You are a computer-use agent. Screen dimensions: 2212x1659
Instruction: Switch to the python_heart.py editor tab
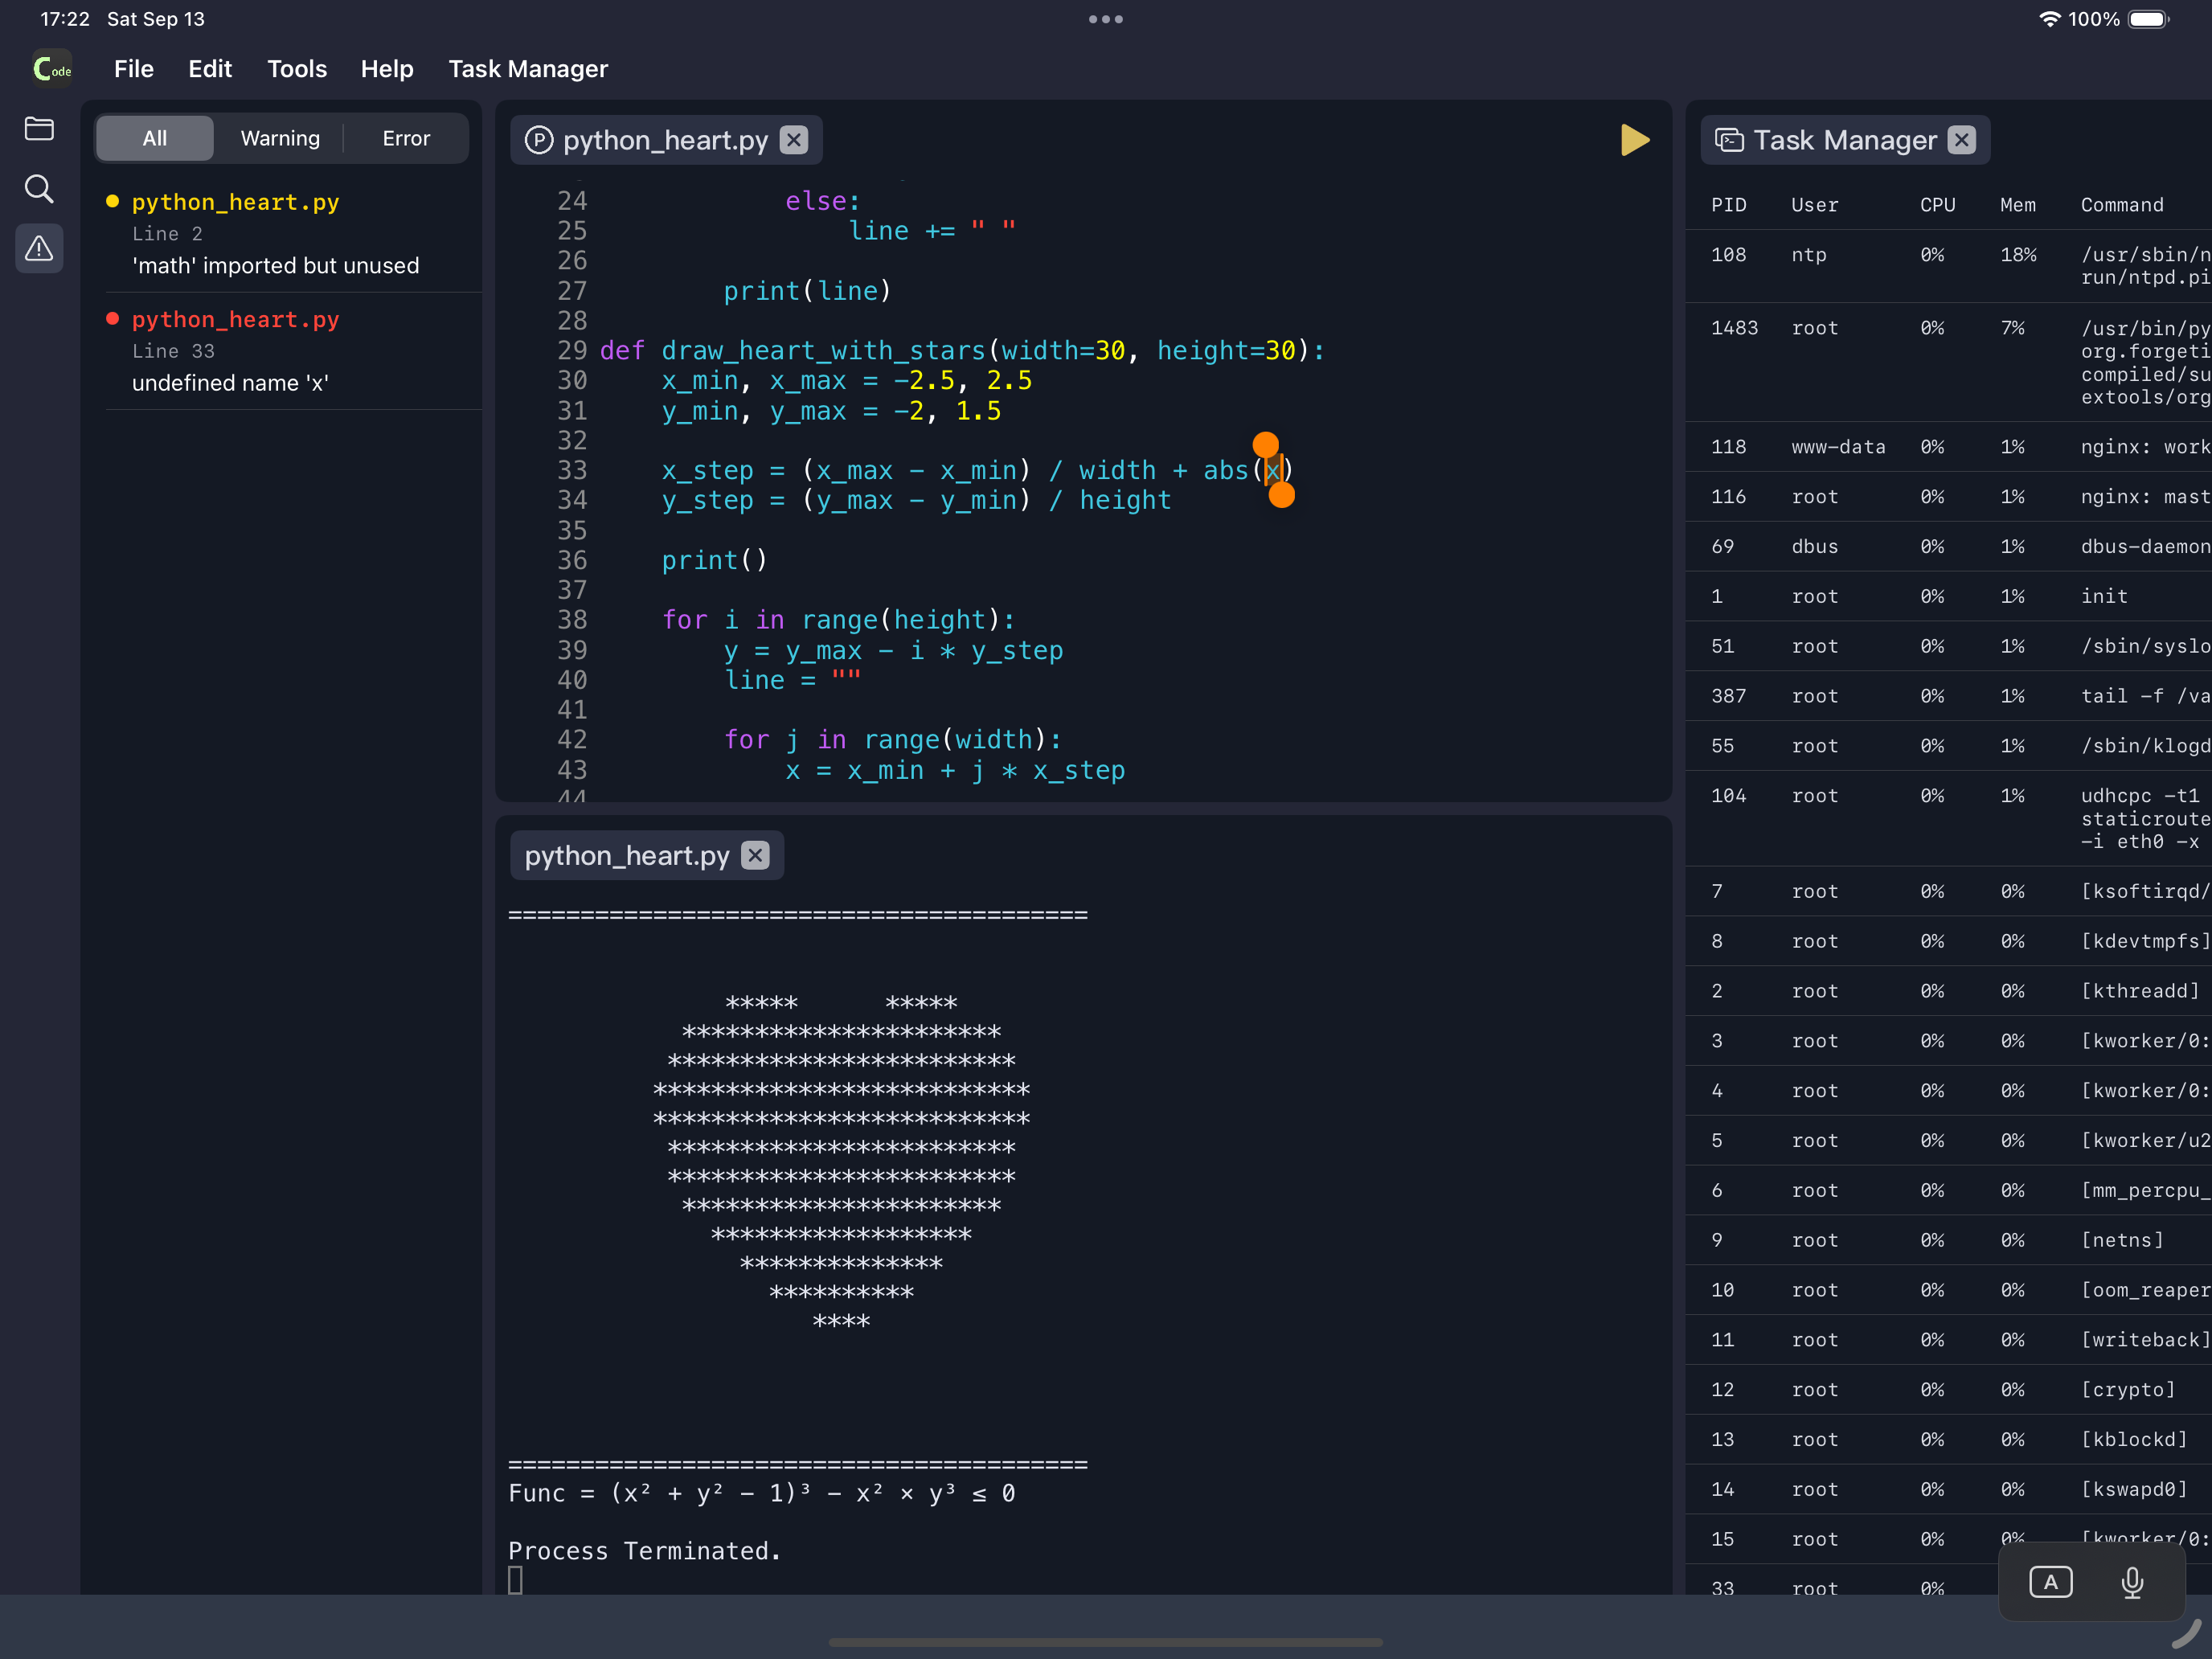[x=665, y=140]
